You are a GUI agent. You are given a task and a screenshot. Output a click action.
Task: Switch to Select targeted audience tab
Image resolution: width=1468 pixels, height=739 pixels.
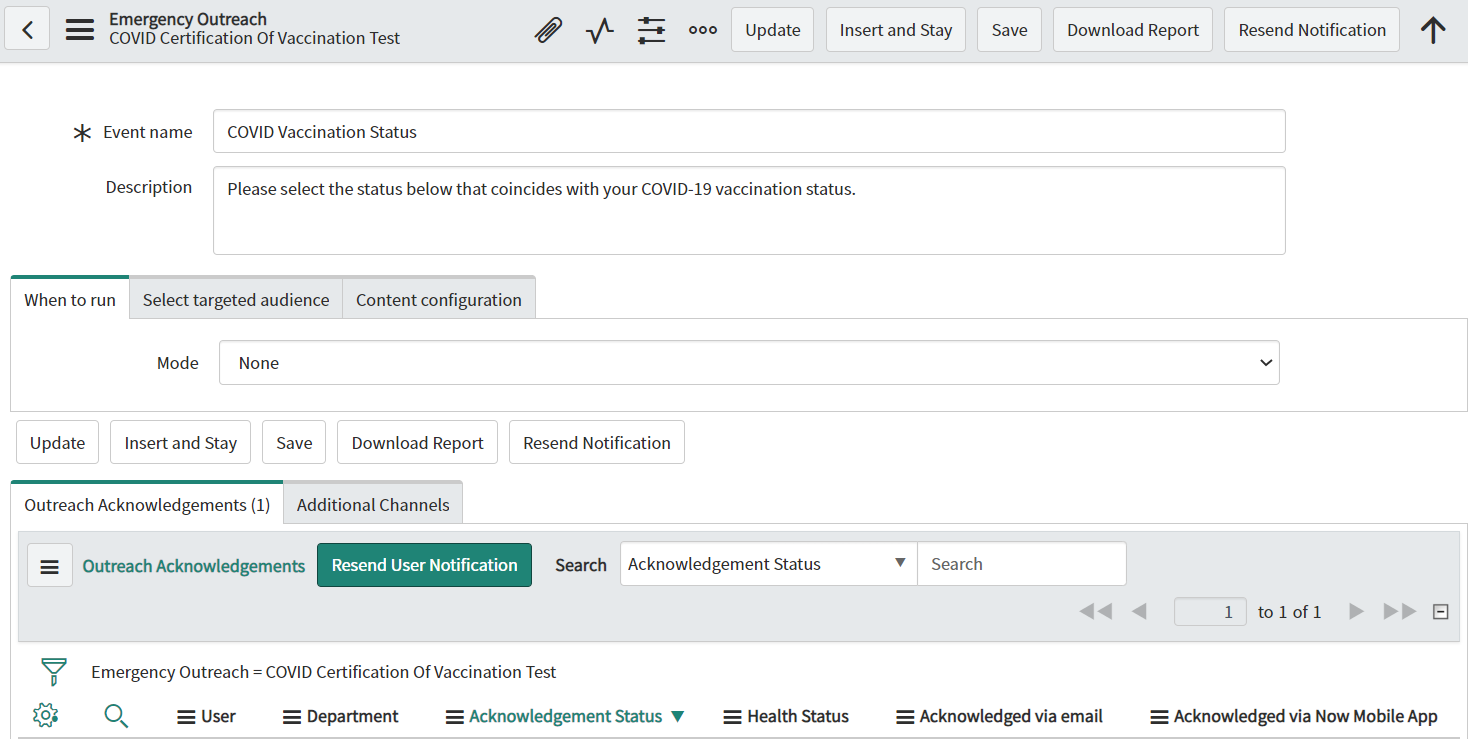click(x=236, y=300)
